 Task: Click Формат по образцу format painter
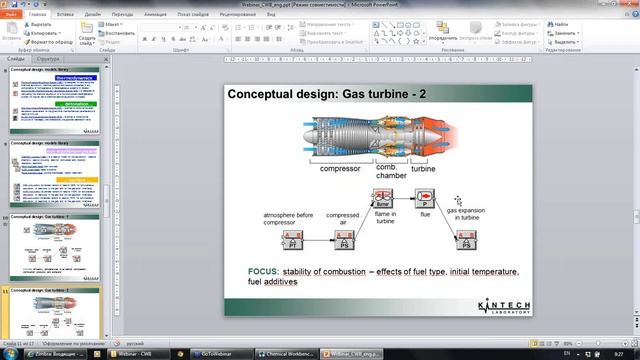48,42
